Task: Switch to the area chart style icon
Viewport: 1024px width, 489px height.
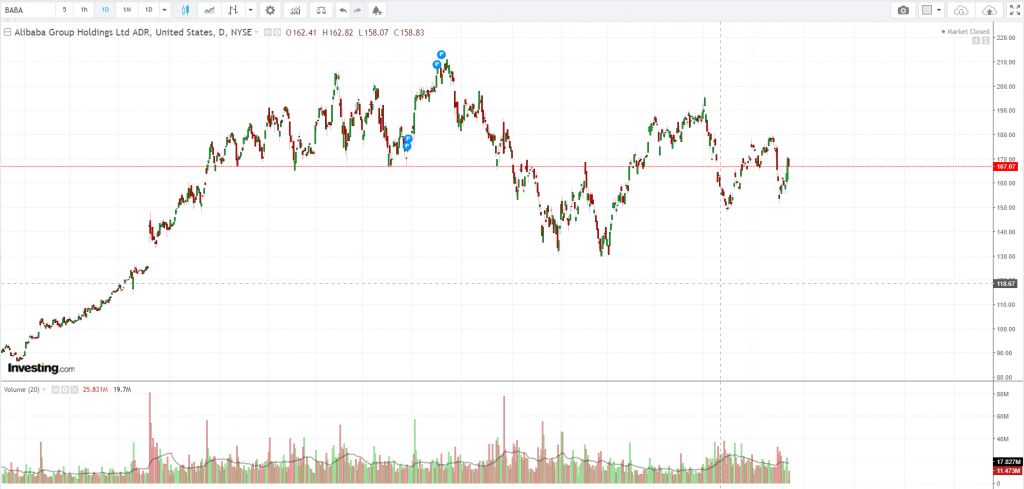Action: click(209, 10)
